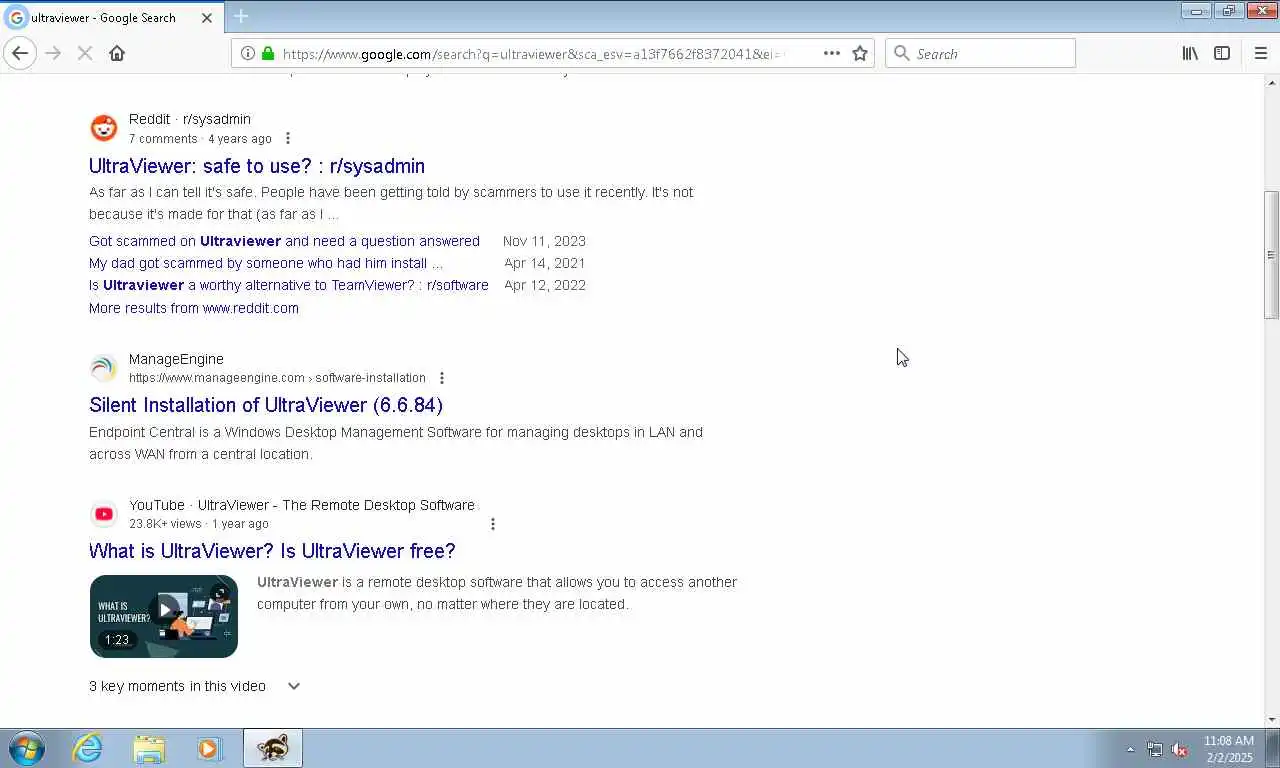Open the Windows Start menu

(27, 748)
